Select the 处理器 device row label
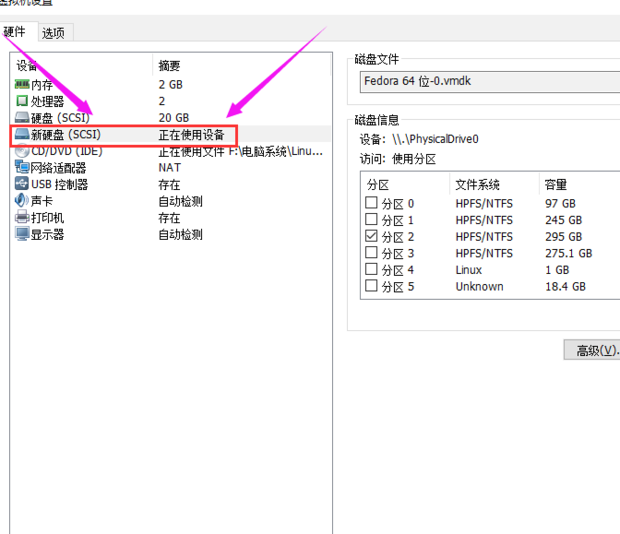The height and width of the screenshot is (534, 620). point(47,102)
